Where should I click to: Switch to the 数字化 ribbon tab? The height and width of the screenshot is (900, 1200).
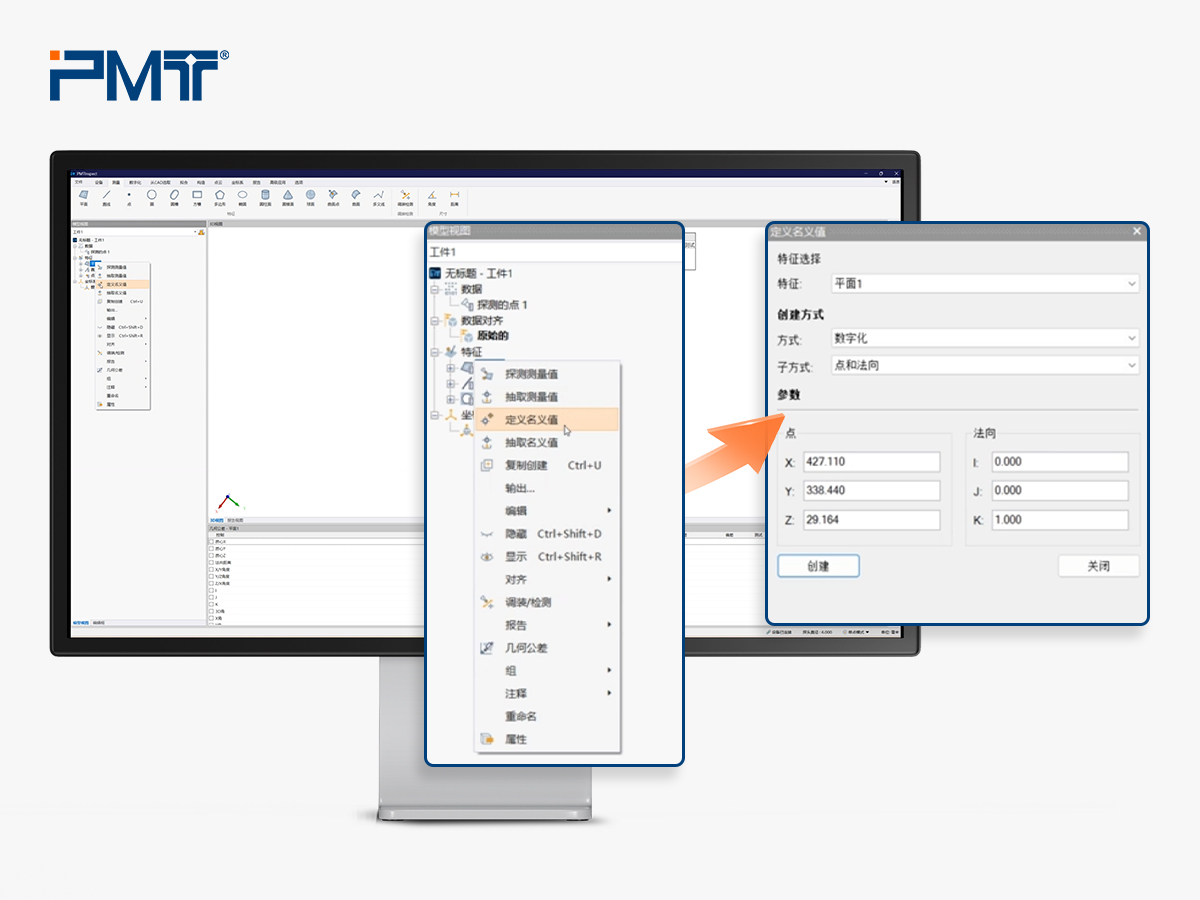pos(135,182)
